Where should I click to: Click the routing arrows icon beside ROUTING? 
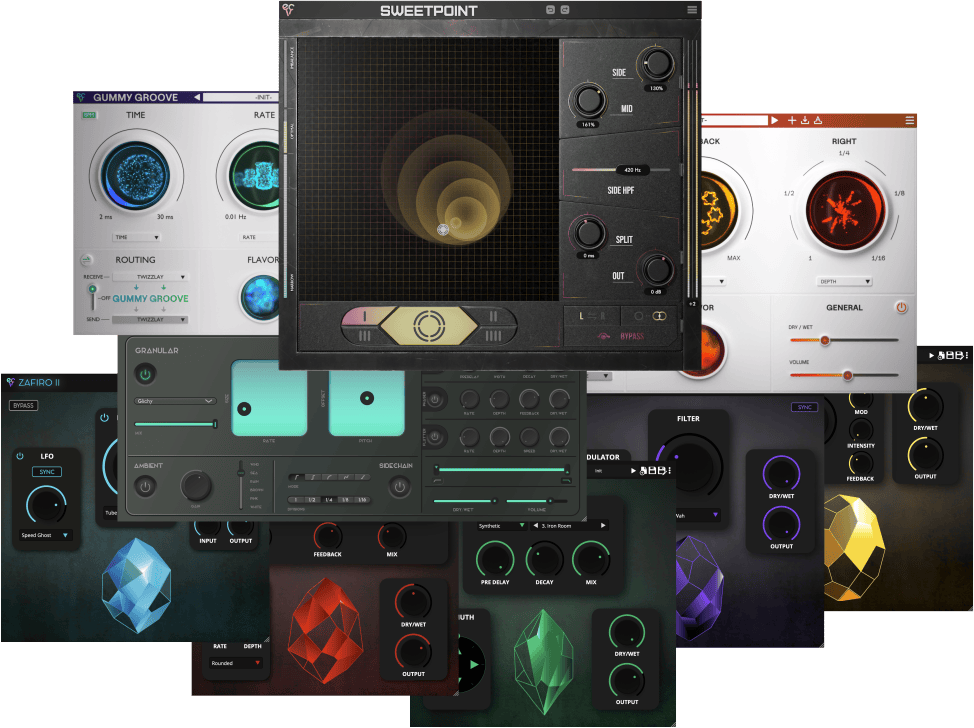[86, 260]
